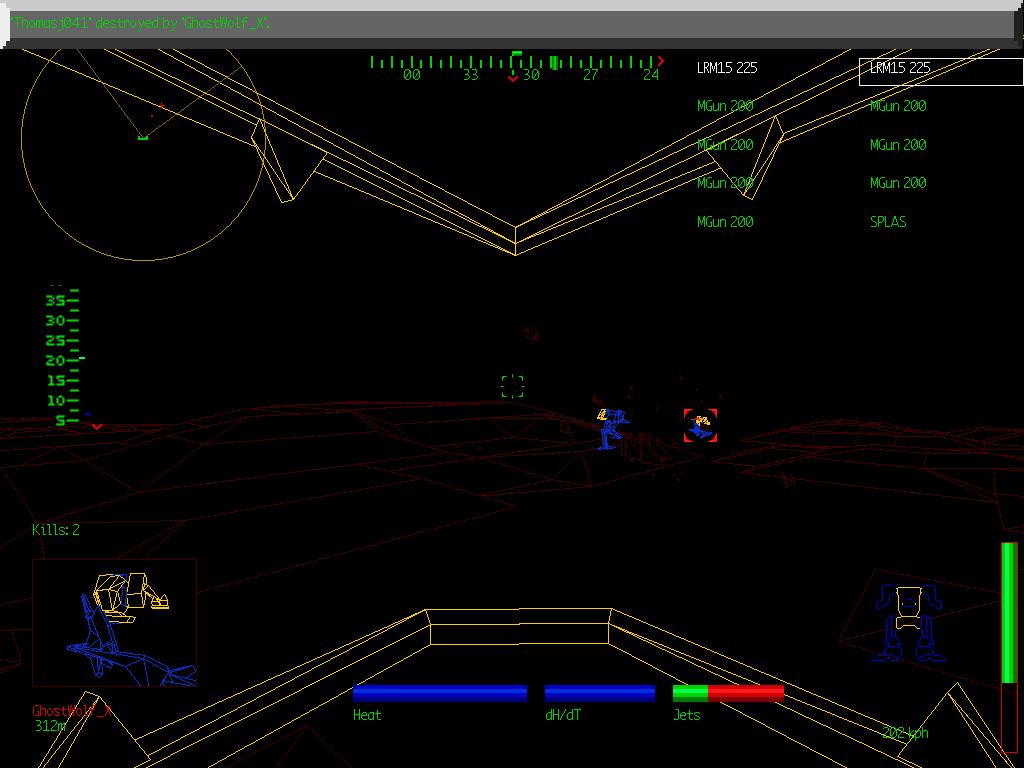1024x768 pixels.
Task: Click the 20 mark on left ladder scale
Action: pos(56,360)
